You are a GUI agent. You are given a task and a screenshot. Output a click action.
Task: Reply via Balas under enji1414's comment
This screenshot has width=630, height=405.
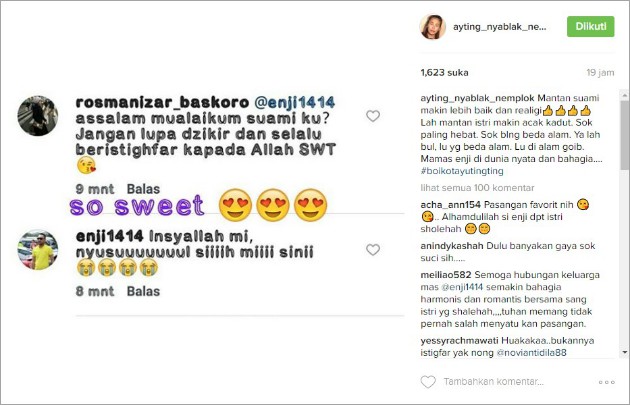coord(143,291)
